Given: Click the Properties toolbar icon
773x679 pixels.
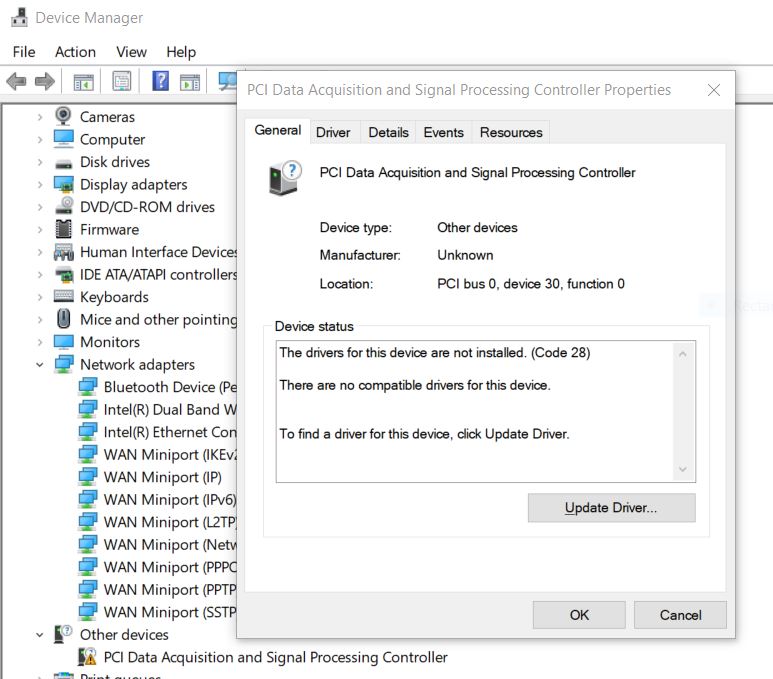Looking at the screenshot, I should (x=122, y=81).
